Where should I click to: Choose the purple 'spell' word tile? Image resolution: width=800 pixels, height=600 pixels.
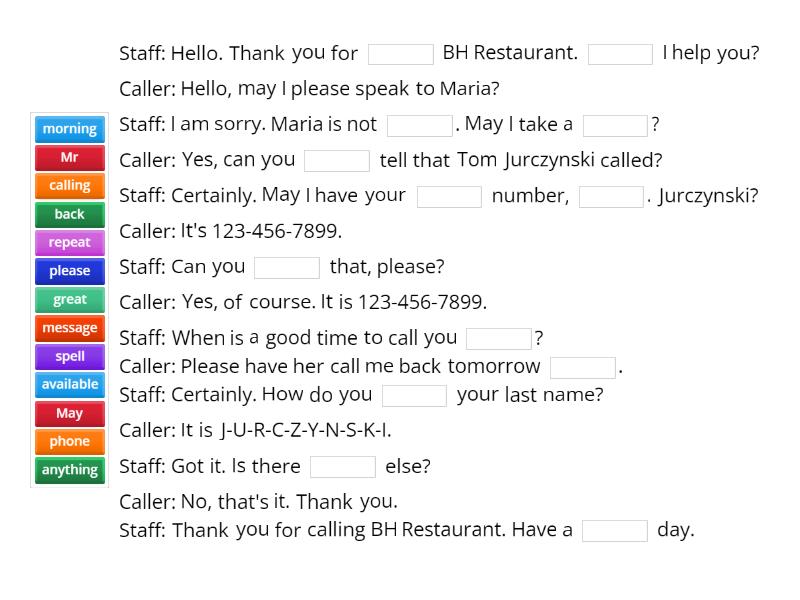coord(69,356)
